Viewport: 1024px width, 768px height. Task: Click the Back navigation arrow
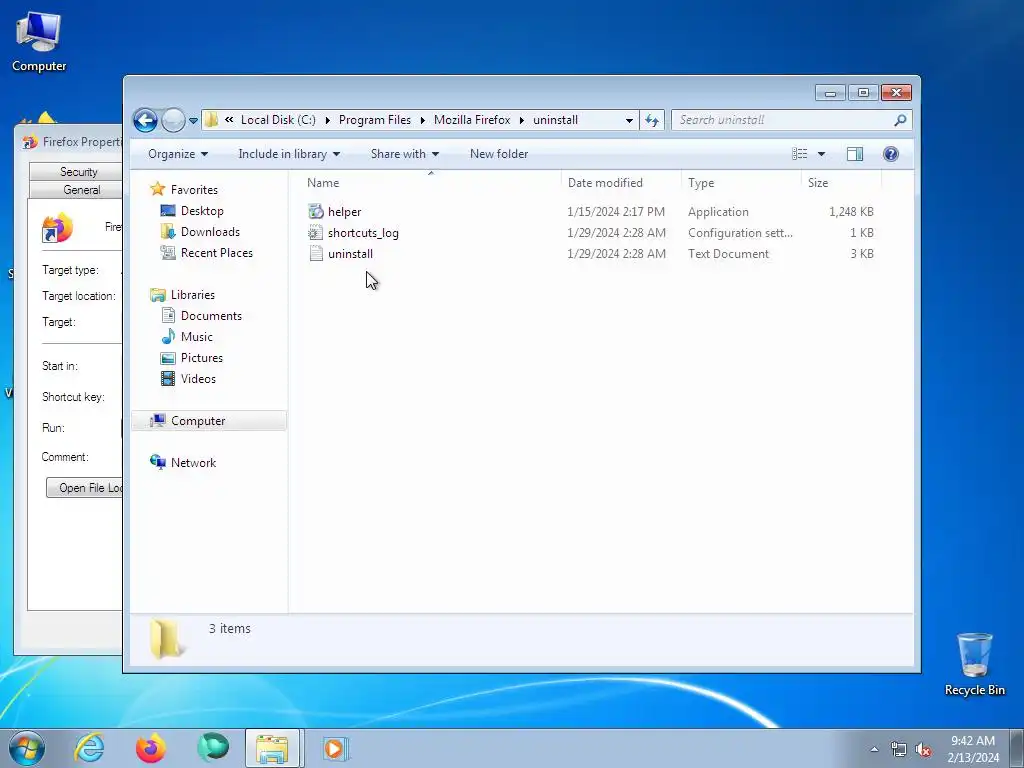point(145,120)
